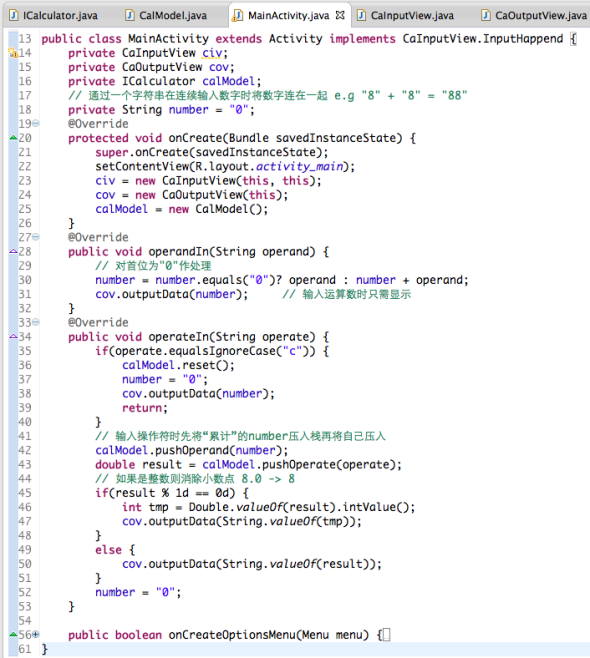Click the implements marker arrow at line 34
This screenshot has height=658, width=590.
(13, 336)
